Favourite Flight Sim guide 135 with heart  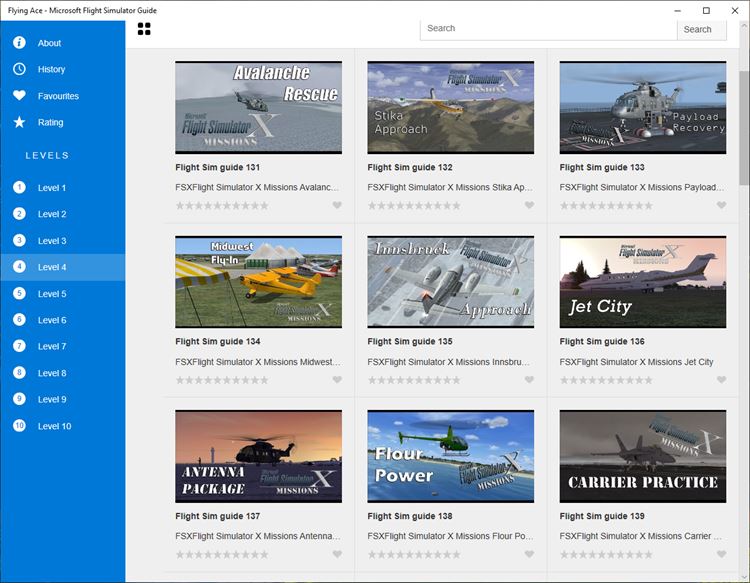[529, 380]
